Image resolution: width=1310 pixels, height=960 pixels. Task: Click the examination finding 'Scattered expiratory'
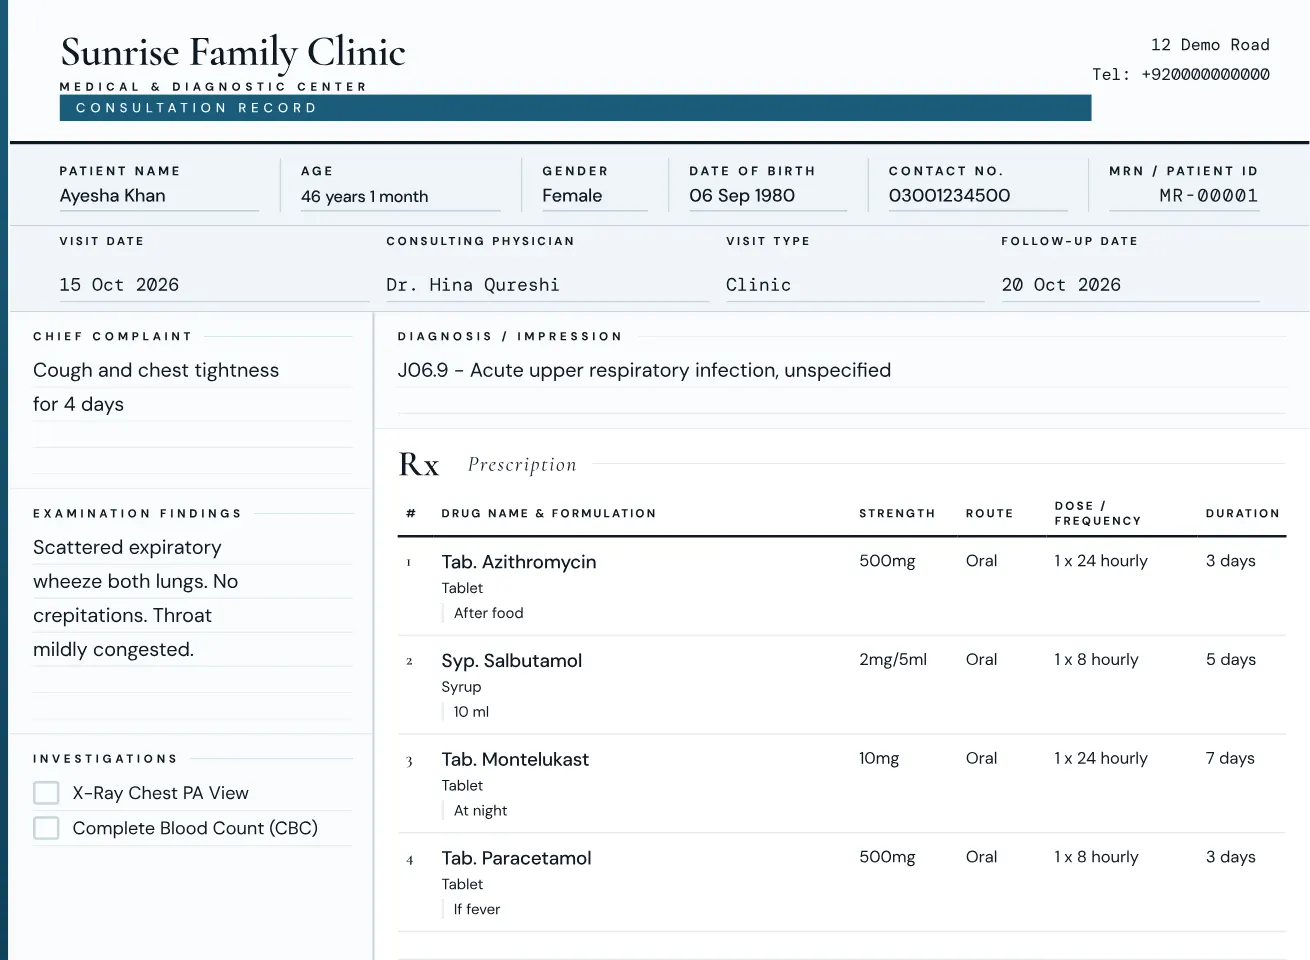(127, 547)
